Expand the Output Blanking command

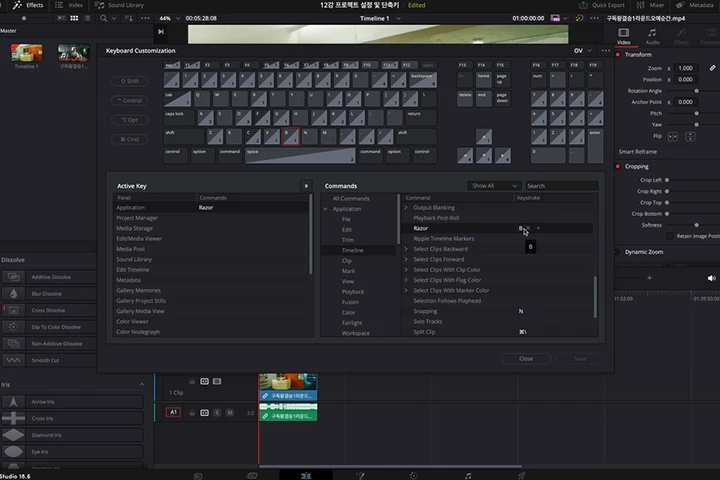[406, 208]
